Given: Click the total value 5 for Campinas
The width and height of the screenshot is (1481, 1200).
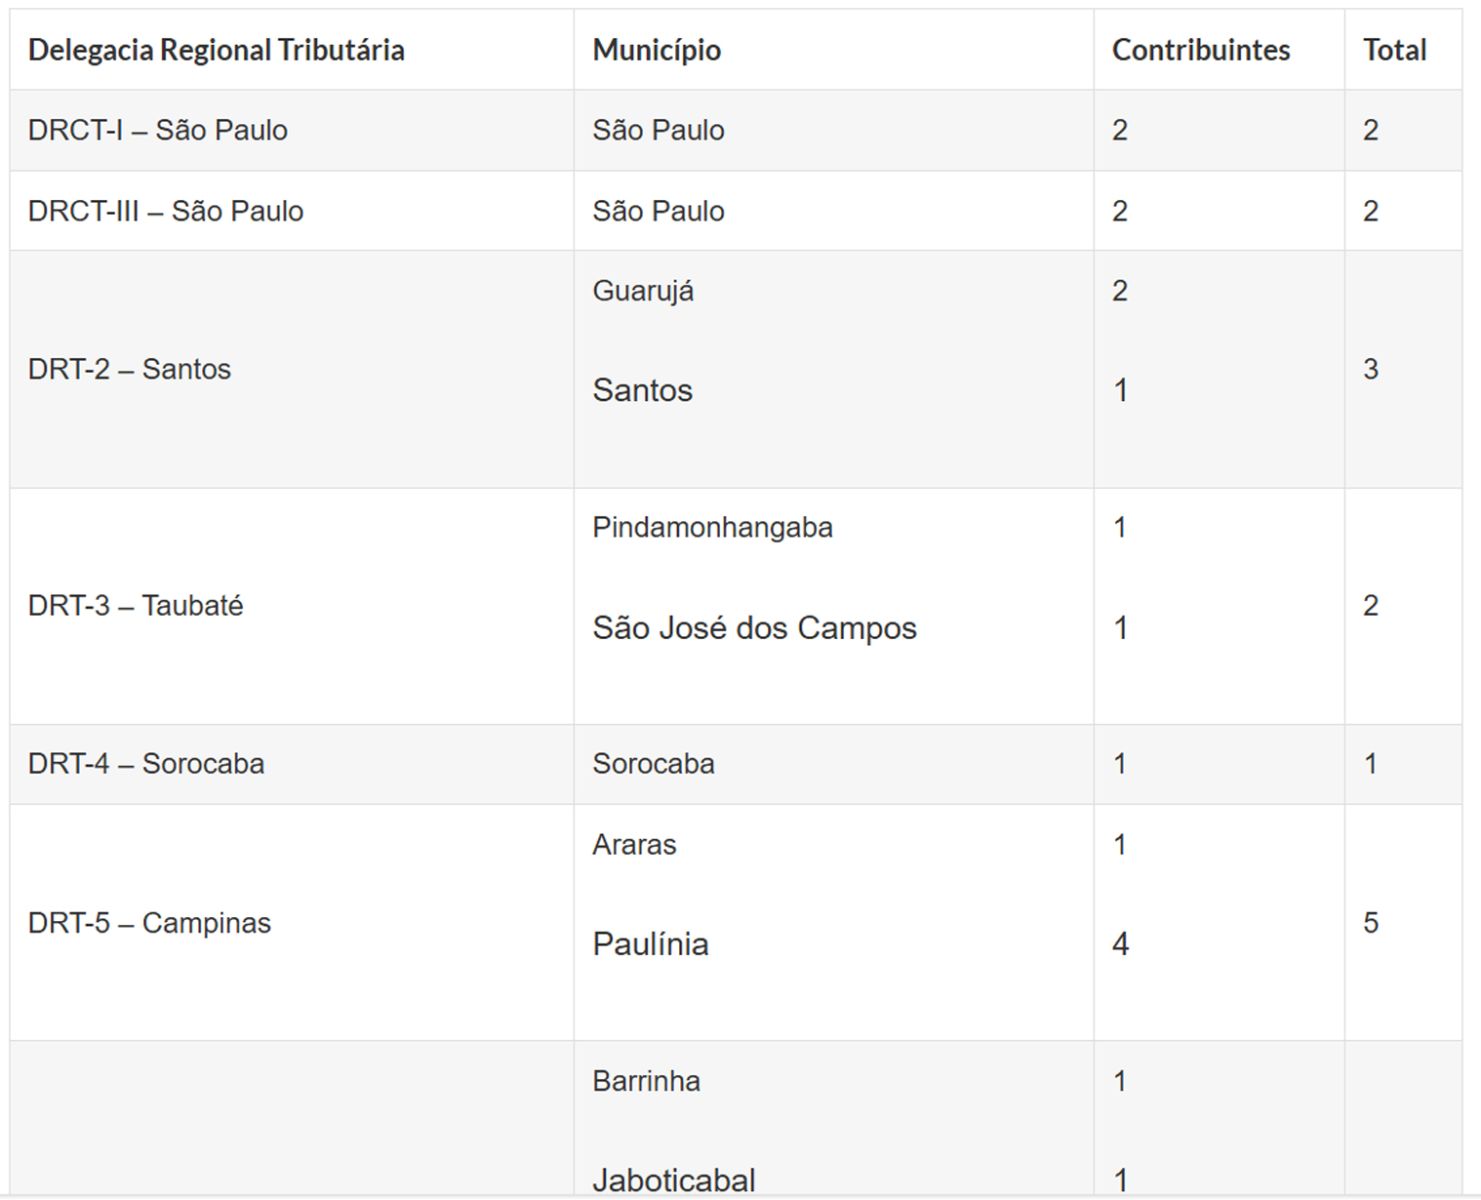Looking at the screenshot, I should [1371, 923].
